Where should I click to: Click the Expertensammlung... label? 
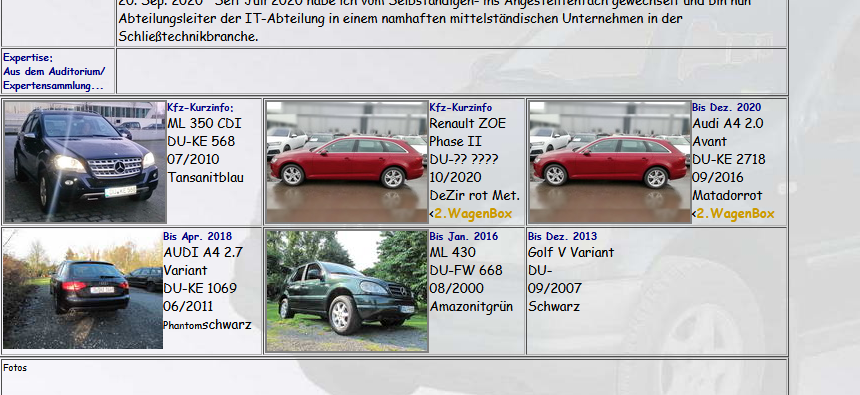pyautogui.click(x=53, y=86)
